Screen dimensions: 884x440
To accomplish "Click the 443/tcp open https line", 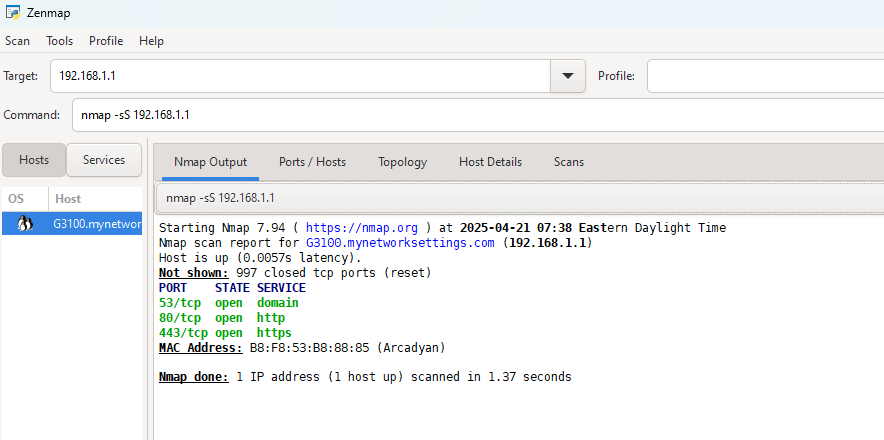I will (x=226, y=333).
